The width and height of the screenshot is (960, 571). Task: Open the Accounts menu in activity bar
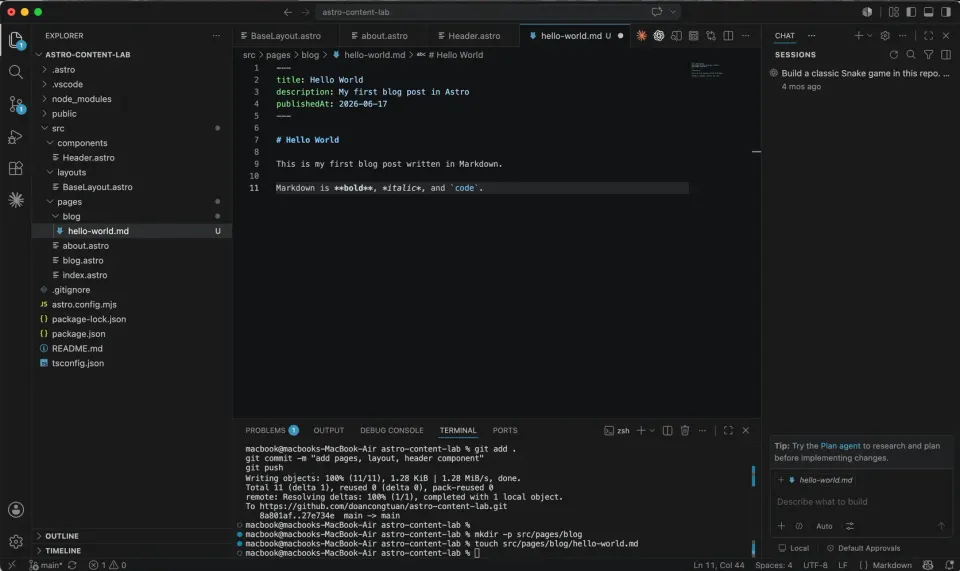16,510
